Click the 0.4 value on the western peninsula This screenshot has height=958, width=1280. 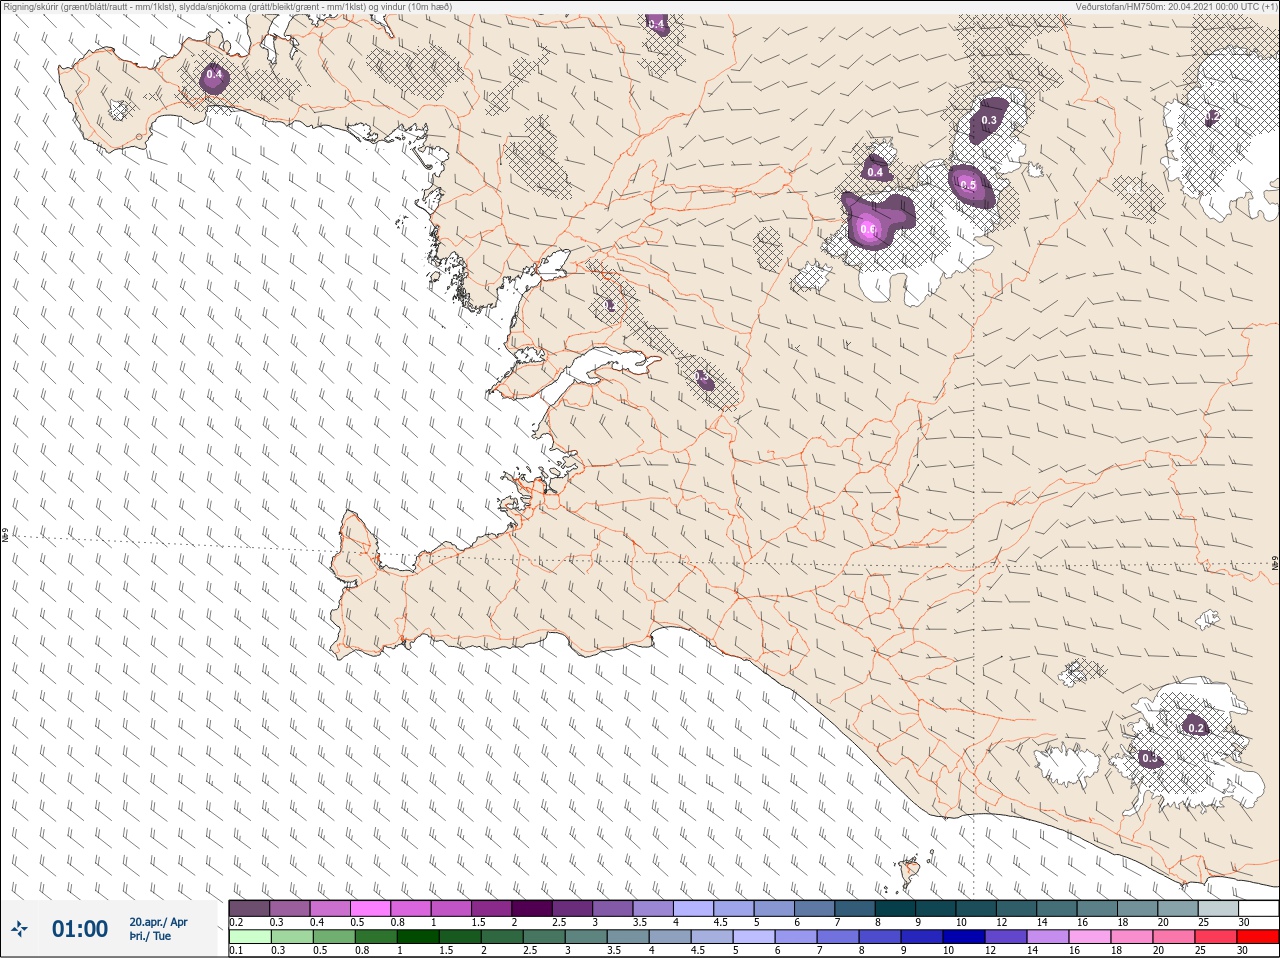tap(214, 75)
